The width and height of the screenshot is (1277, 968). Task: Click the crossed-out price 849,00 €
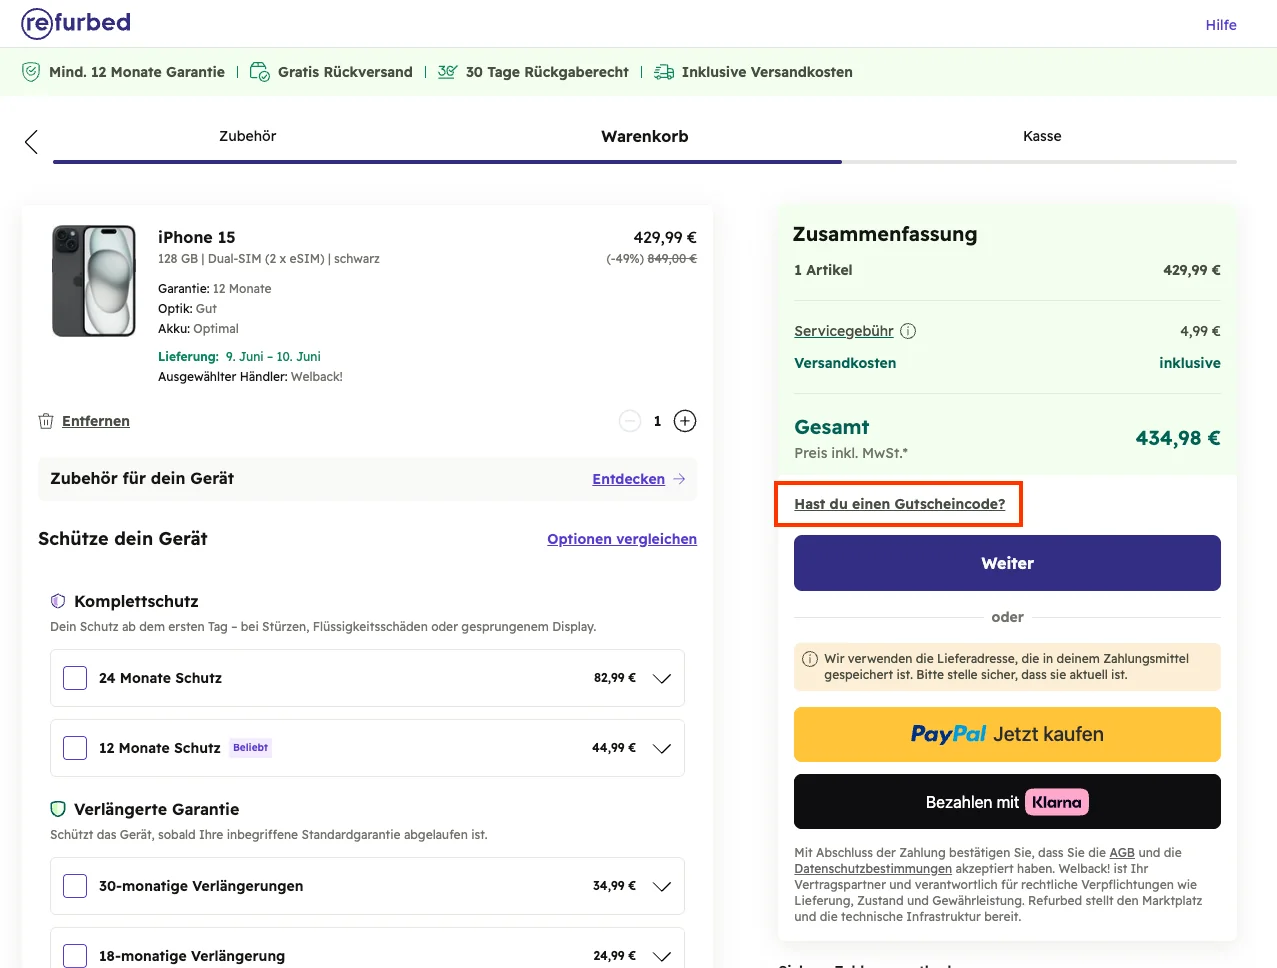point(672,258)
